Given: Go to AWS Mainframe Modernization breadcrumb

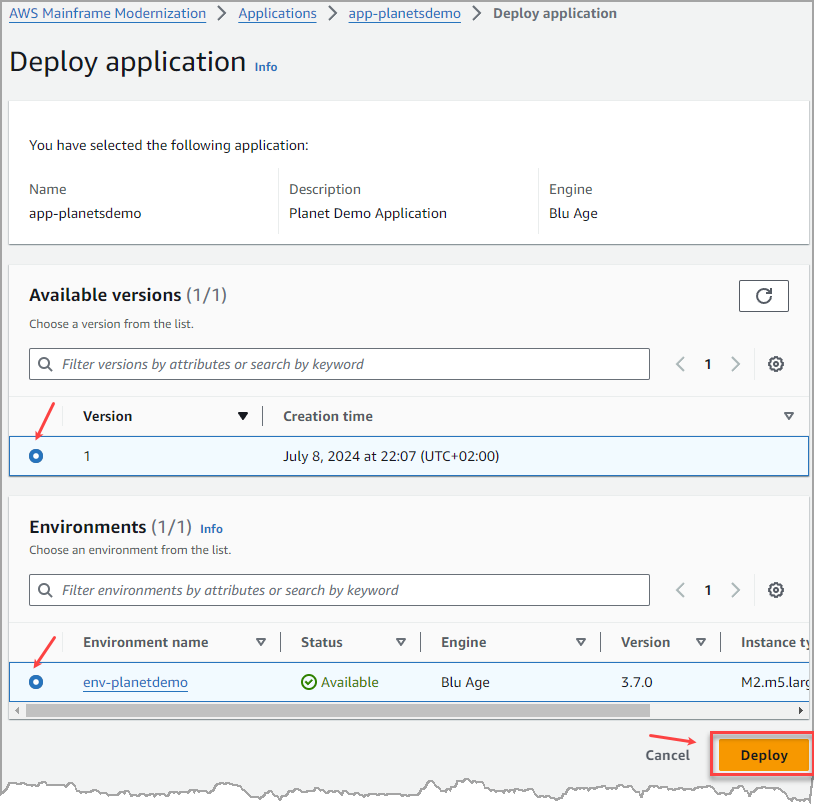Looking at the screenshot, I should tap(107, 14).
